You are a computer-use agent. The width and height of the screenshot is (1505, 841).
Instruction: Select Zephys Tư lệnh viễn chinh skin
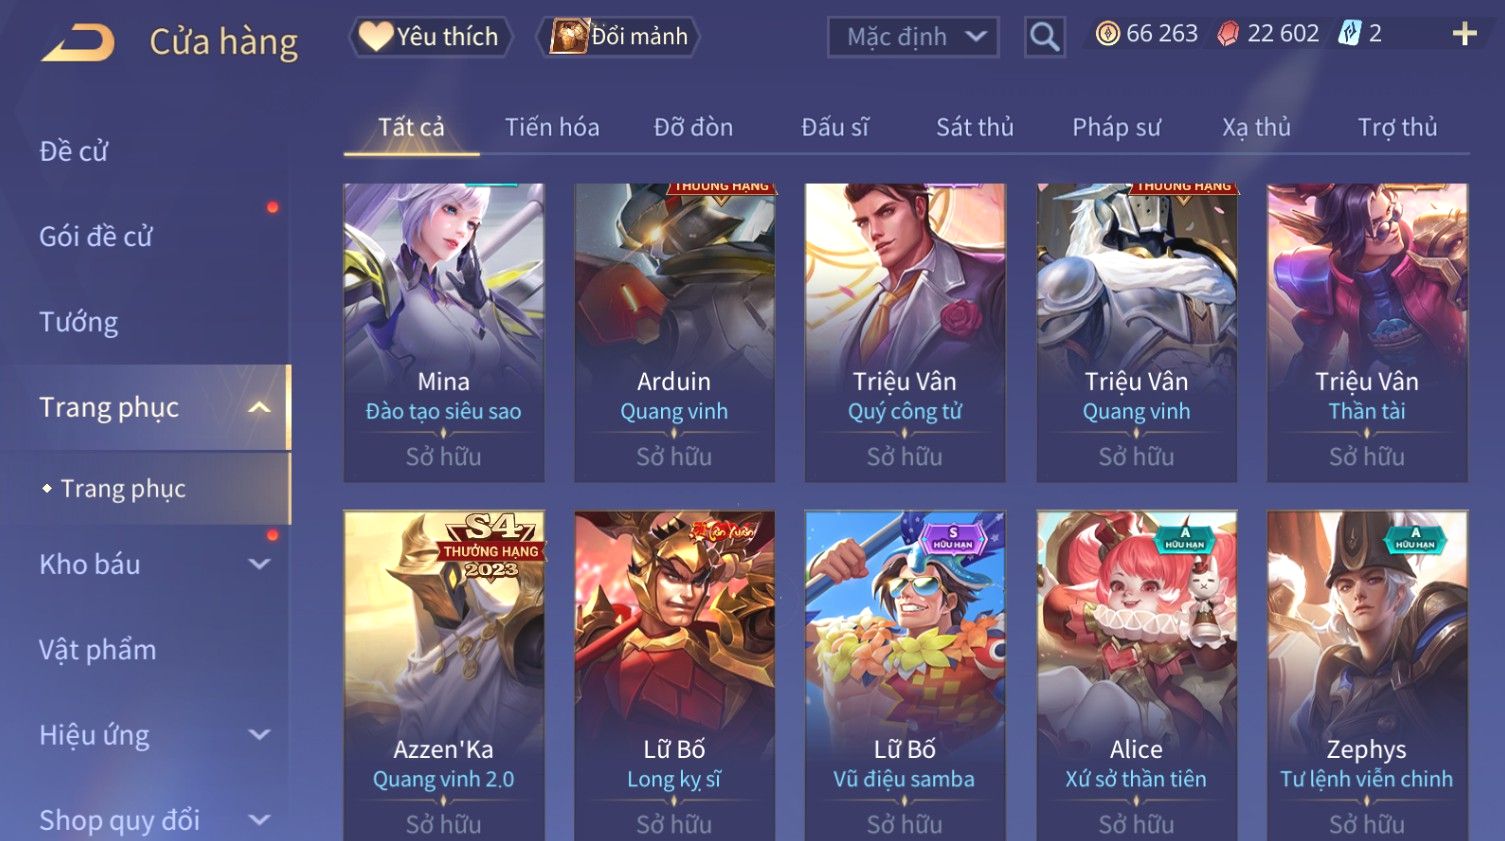click(1367, 675)
